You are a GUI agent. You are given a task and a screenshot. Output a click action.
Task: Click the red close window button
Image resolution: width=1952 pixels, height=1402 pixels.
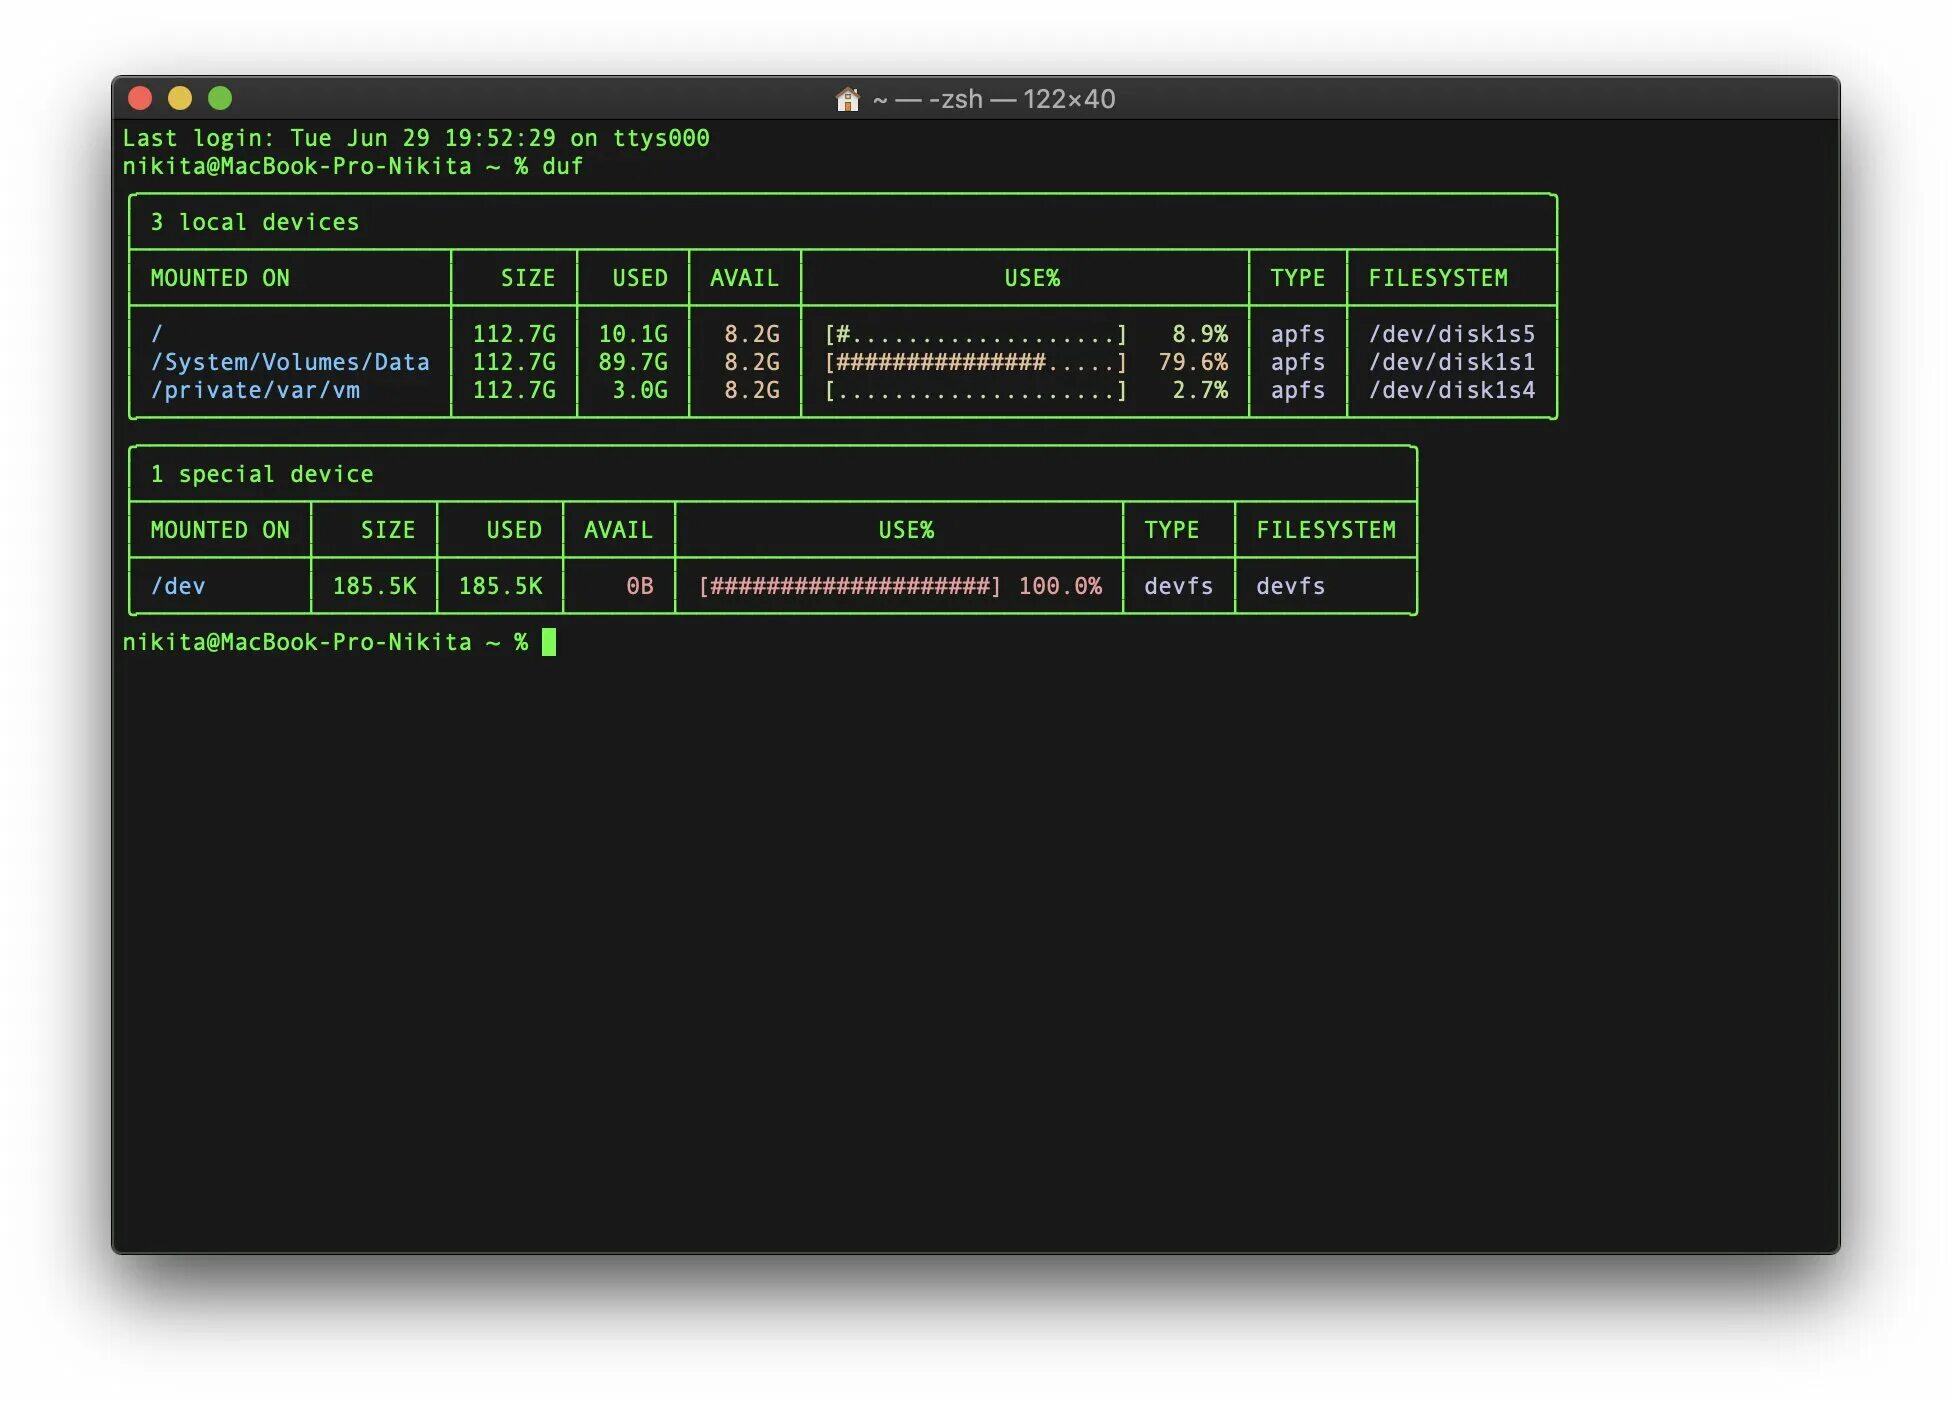(x=140, y=98)
